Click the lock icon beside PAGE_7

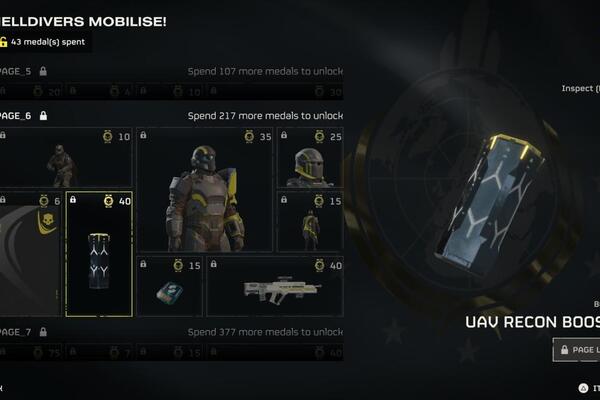(x=43, y=332)
